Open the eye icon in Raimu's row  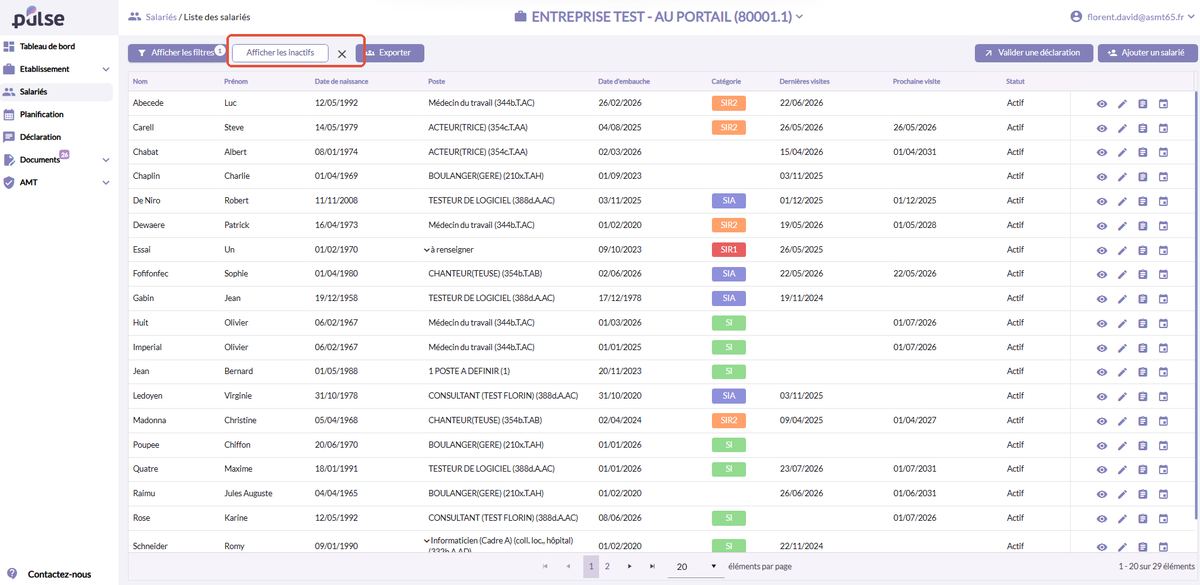pos(1101,494)
